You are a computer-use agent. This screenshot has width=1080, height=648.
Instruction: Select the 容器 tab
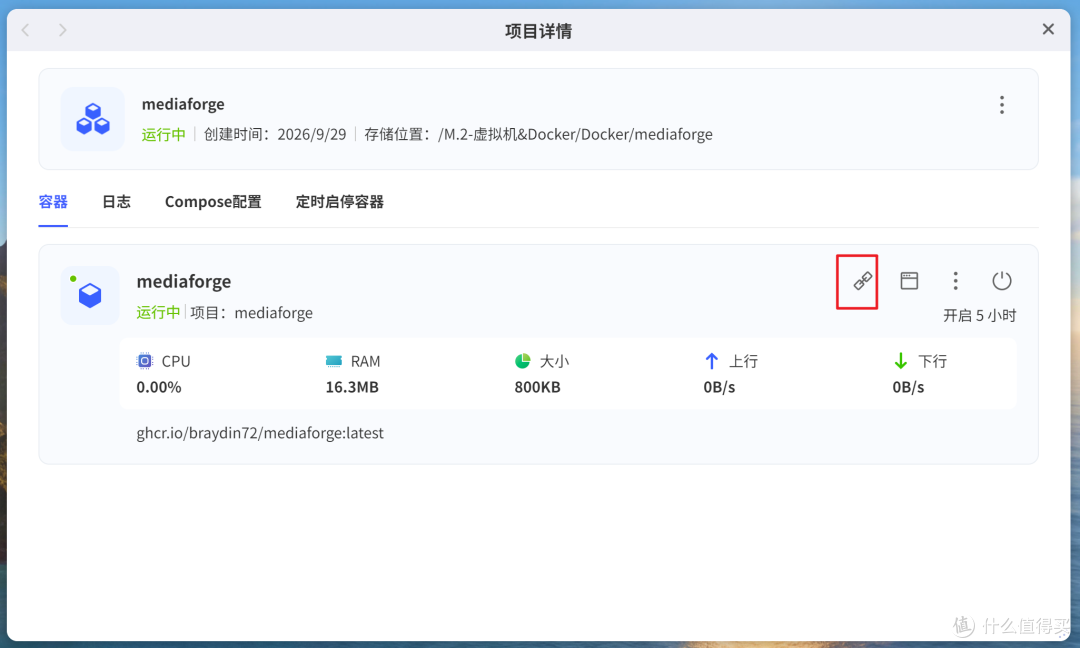click(x=53, y=202)
